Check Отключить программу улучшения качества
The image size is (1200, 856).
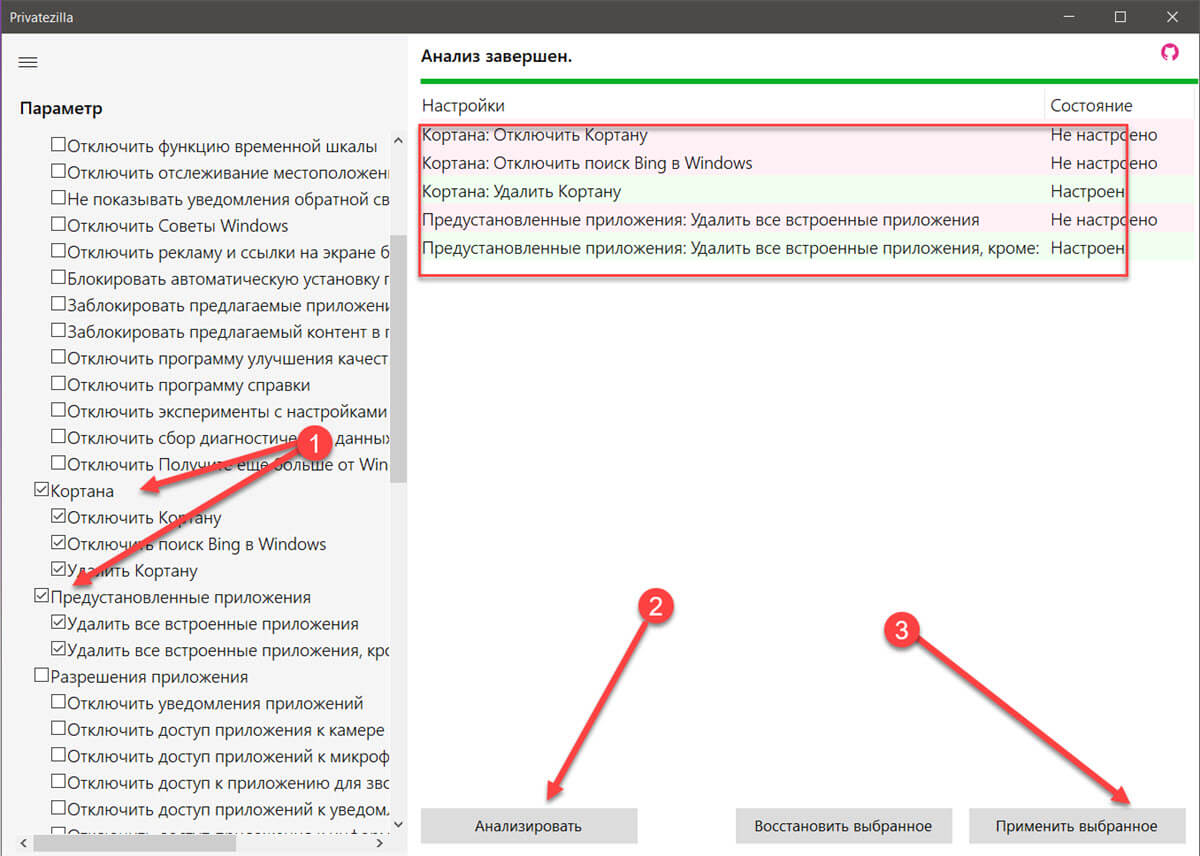coord(58,358)
